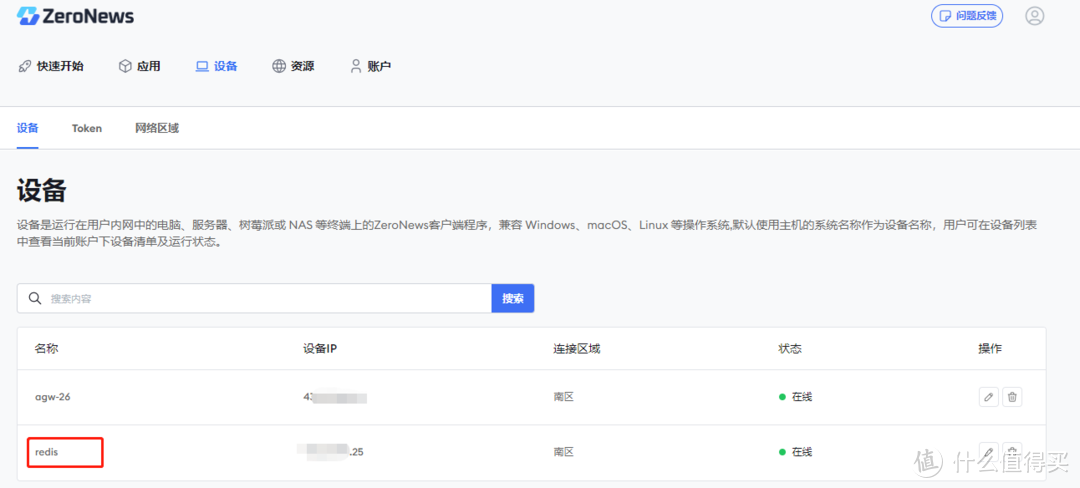The width and height of the screenshot is (1080, 488).
Task: Click the 在线 status of agw-26
Action: [796, 397]
